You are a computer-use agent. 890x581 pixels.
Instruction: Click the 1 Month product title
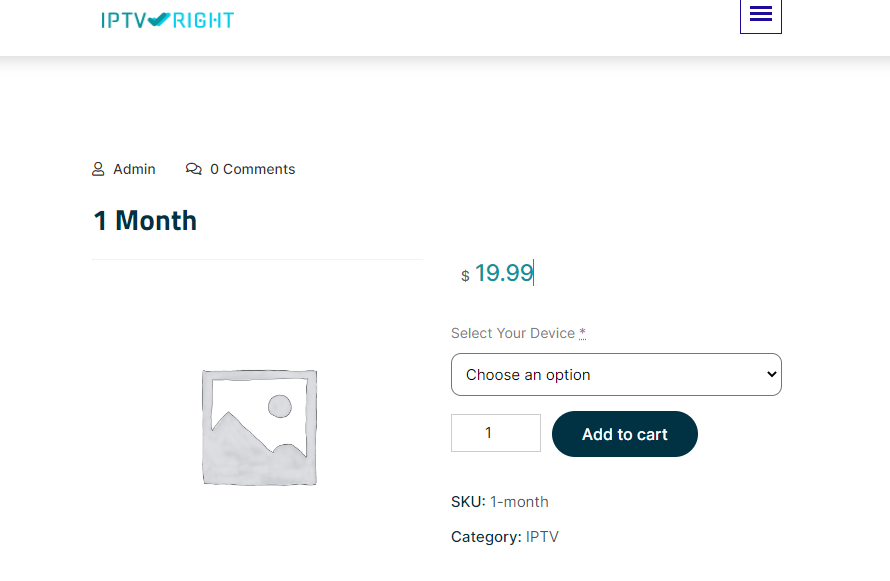click(x=145, y=221)
